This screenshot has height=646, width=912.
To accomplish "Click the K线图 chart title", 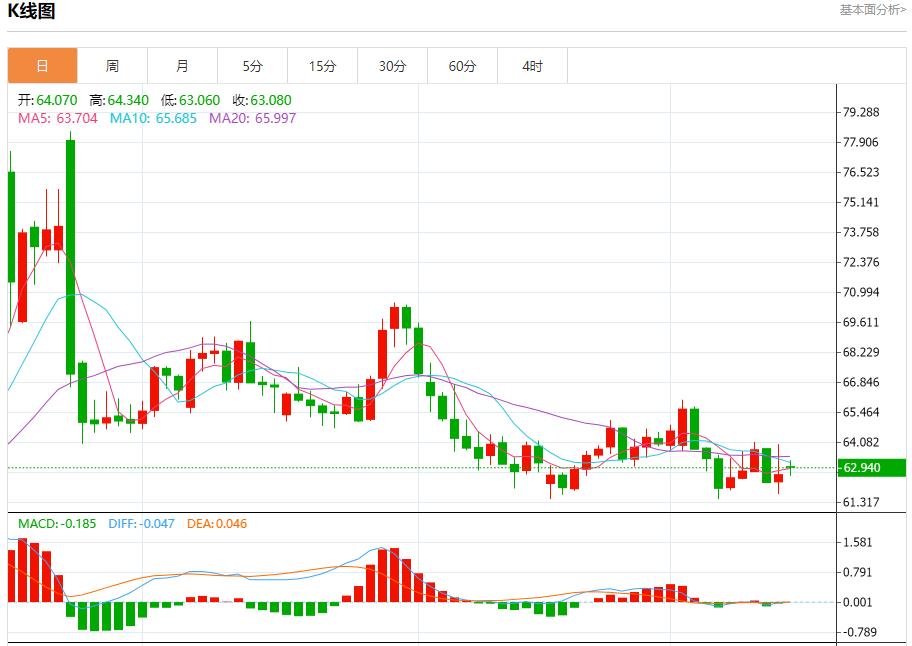I will tap(28, 13).
